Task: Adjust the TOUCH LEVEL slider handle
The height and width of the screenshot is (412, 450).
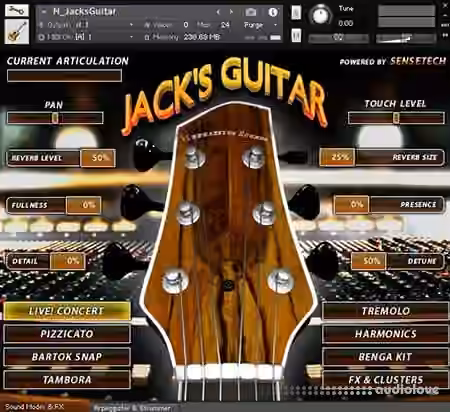Action: [x=396, y=117]
